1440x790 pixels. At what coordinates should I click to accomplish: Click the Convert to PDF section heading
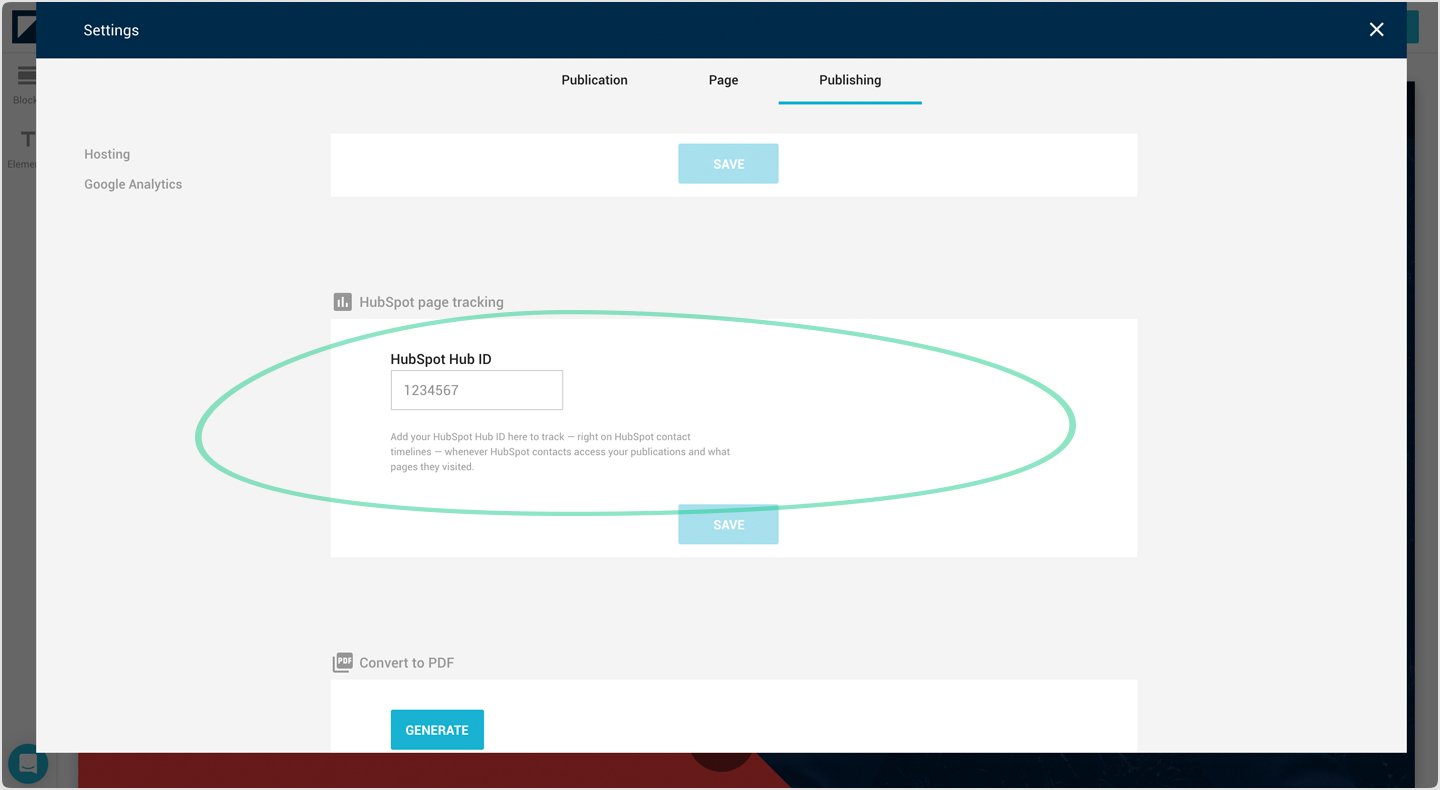(406, 663)
